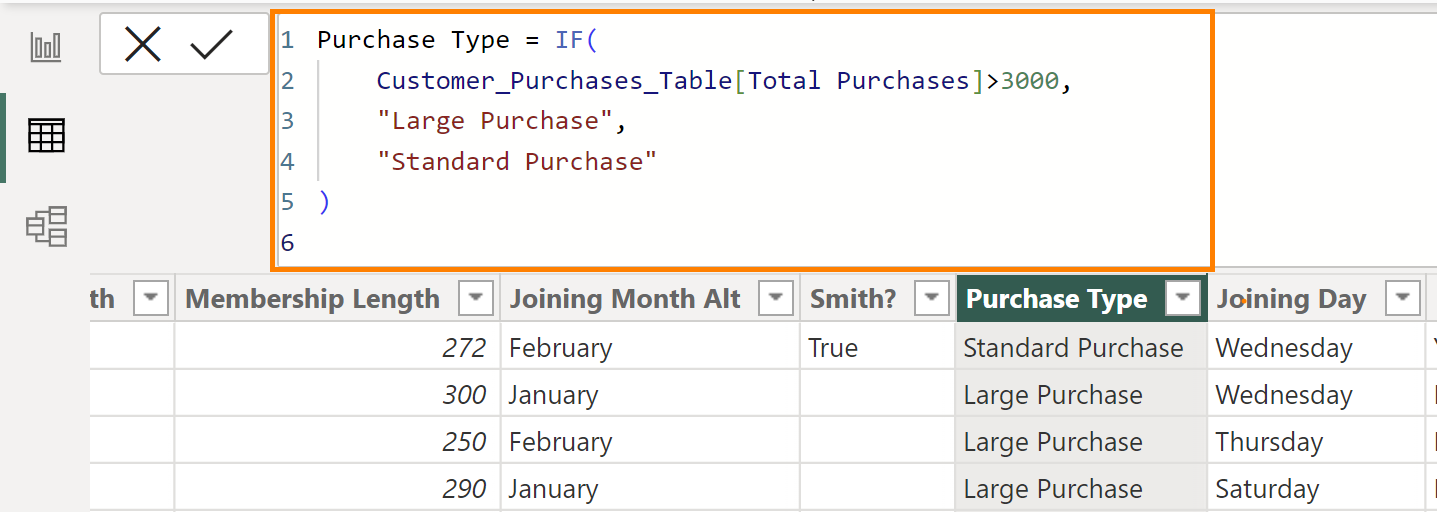This screenshot has width=1437, height=512.
Task: Click inside the DAX formula editor
Action: [800, 200]
